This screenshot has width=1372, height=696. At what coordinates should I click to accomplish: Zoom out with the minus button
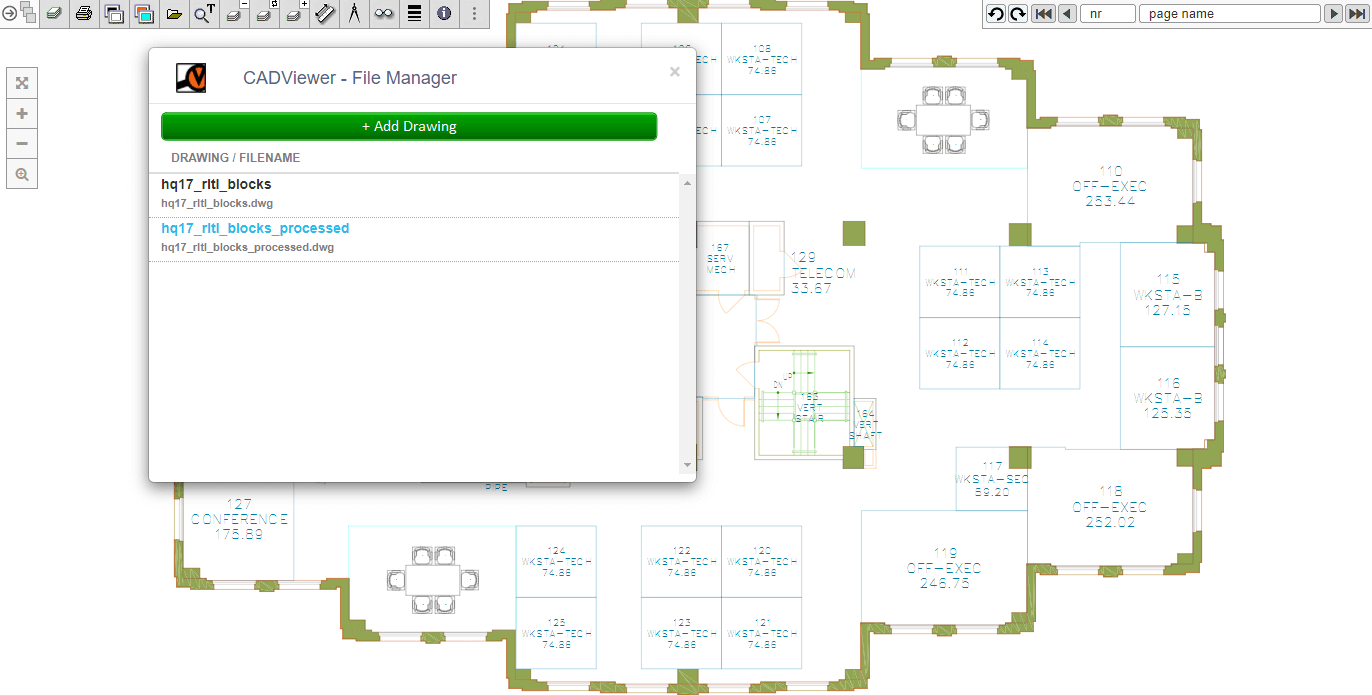pos(22,143)
